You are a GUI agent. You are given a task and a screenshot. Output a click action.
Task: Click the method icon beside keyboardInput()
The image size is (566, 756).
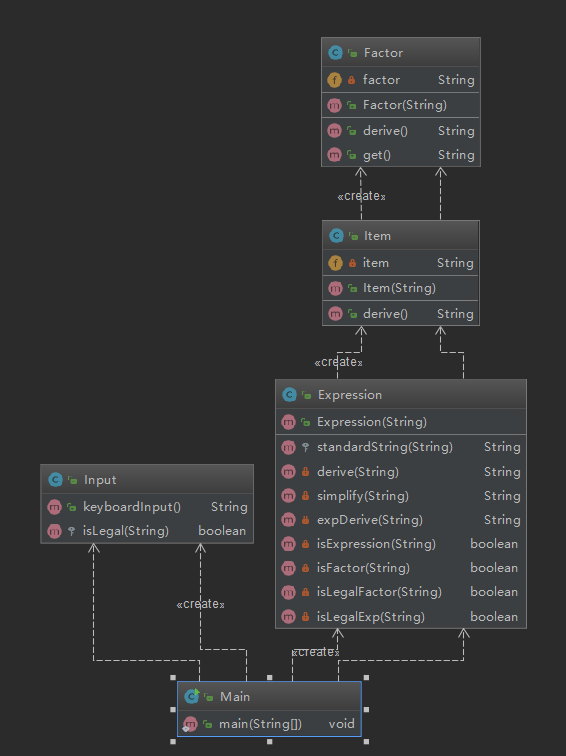coord(54,507)
